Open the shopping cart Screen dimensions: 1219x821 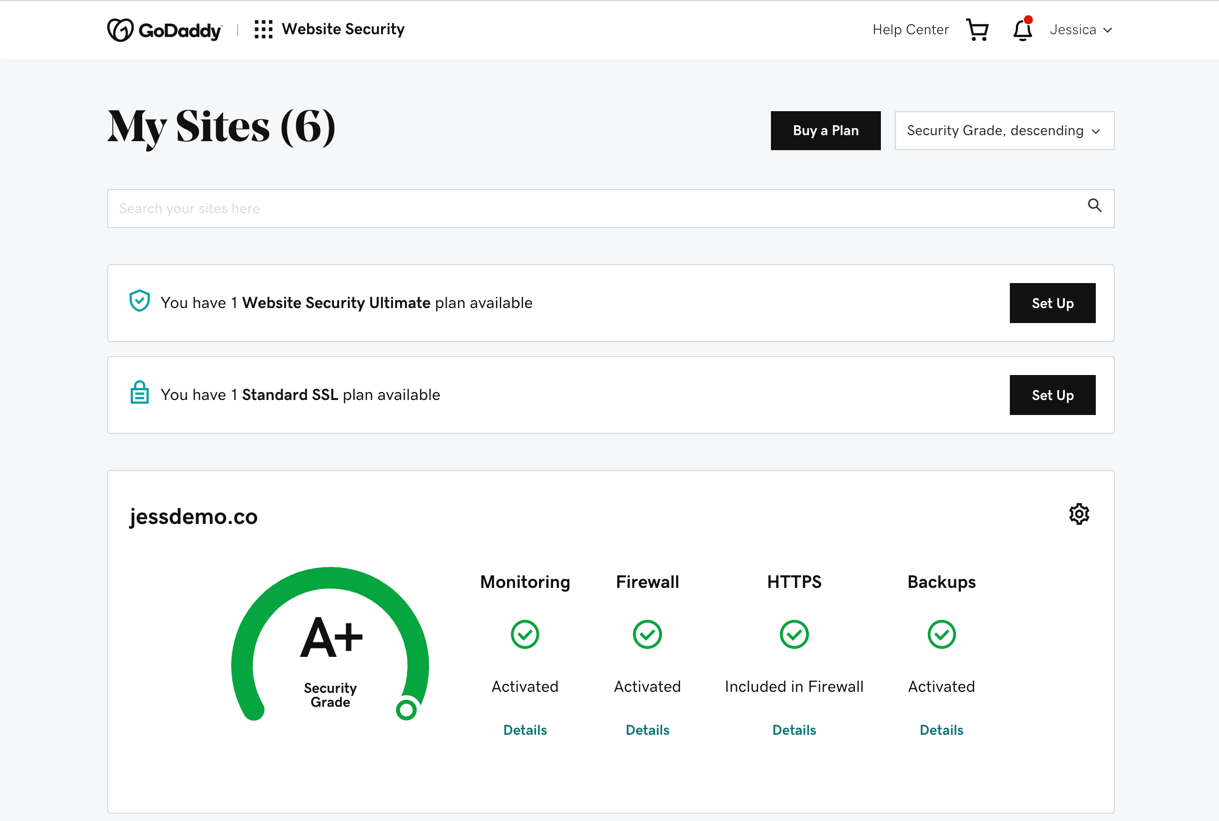[977, 30]
